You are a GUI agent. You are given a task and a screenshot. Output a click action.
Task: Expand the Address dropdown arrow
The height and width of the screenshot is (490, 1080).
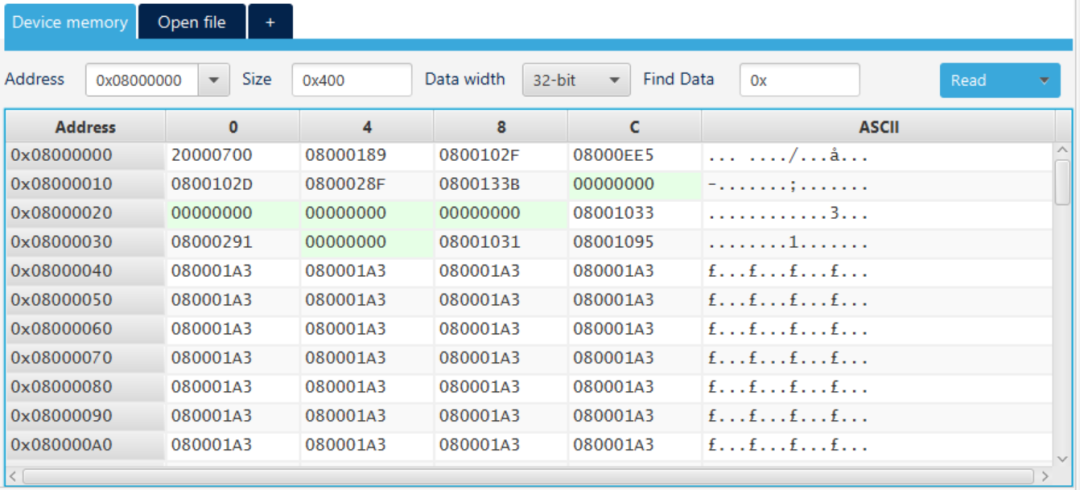[213, 81]
